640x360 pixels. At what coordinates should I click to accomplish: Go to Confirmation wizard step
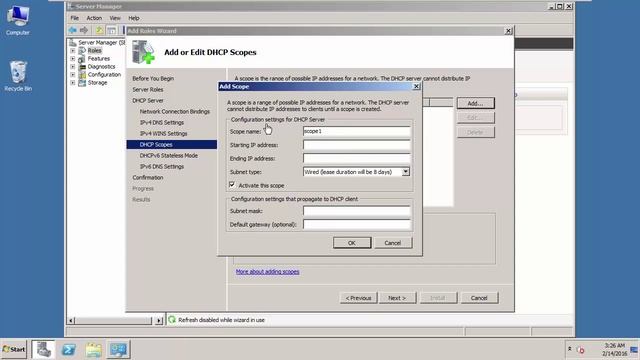coord(148,178)
